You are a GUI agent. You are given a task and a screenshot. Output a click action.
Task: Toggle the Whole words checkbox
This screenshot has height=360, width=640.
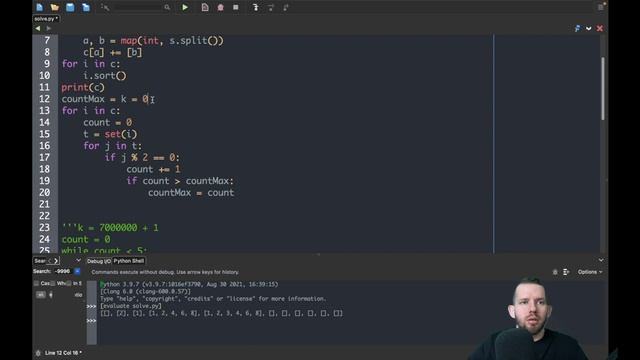tap(53, 283)
